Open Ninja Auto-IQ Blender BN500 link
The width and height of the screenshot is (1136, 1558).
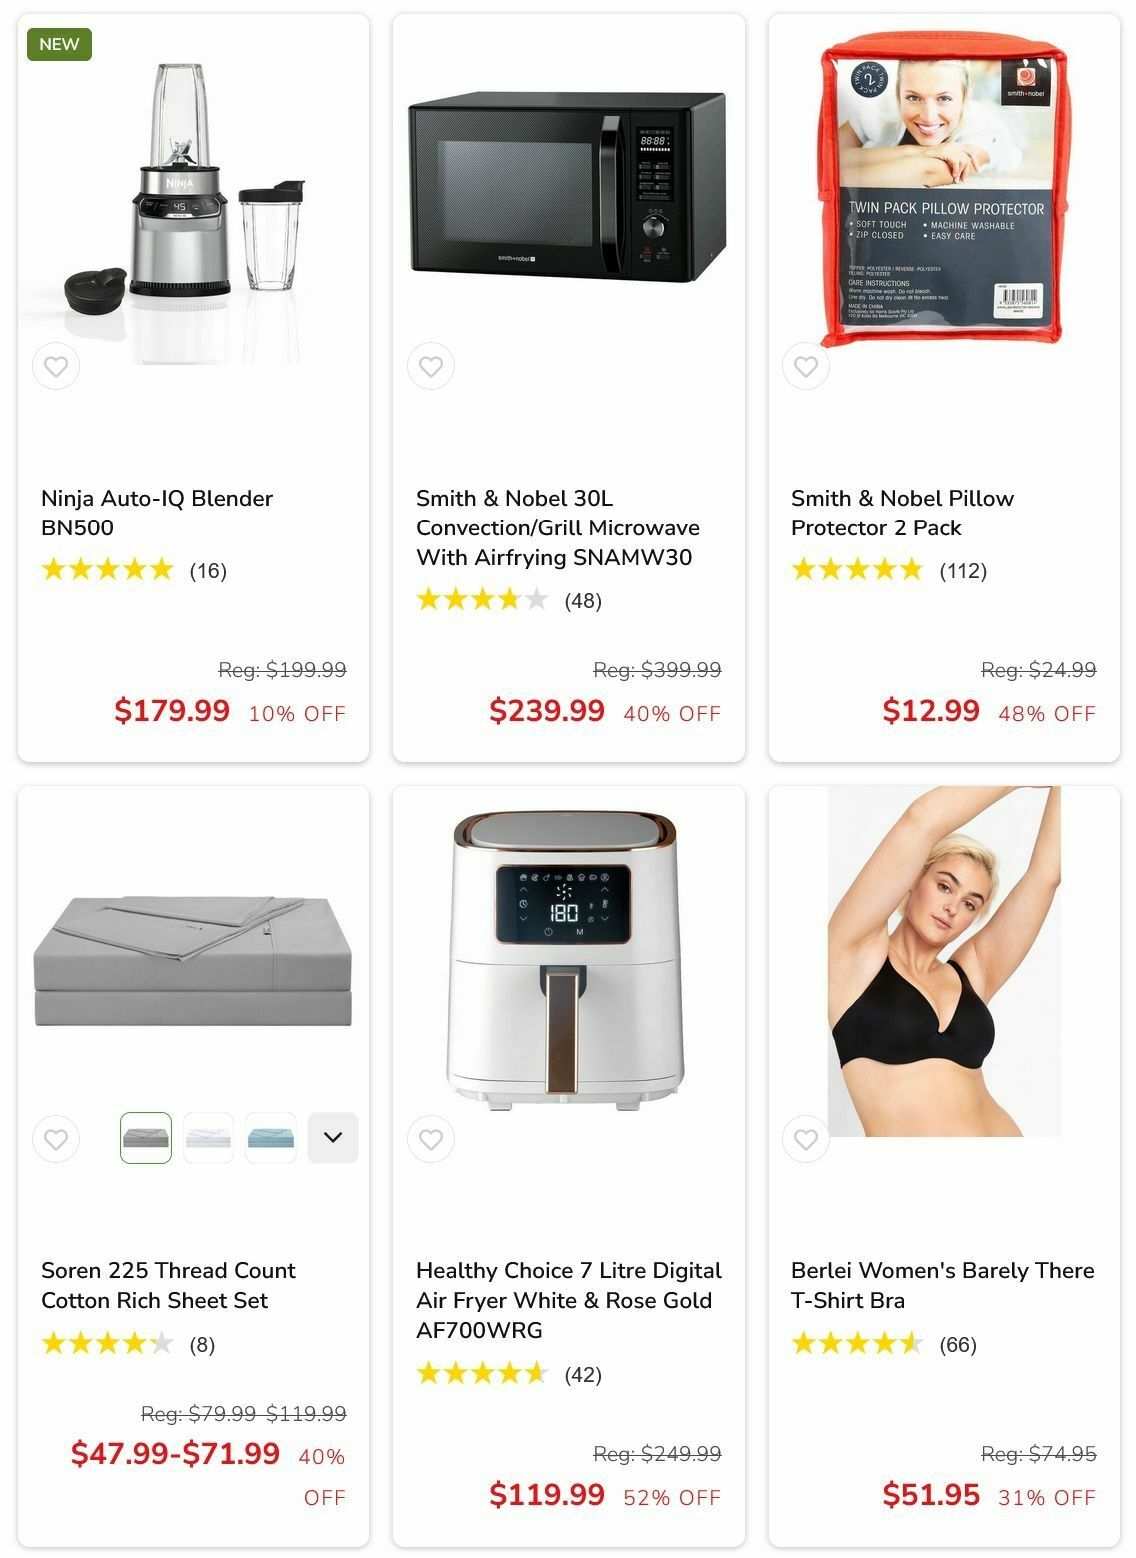point(157,513)
